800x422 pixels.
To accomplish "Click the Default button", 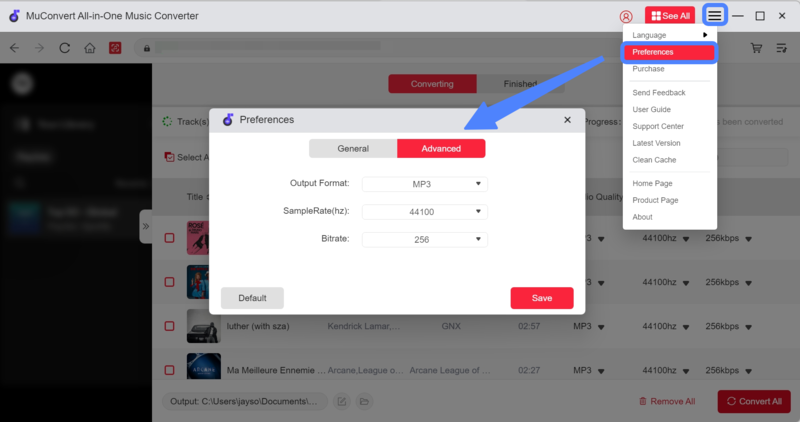I will click(252, 298).
